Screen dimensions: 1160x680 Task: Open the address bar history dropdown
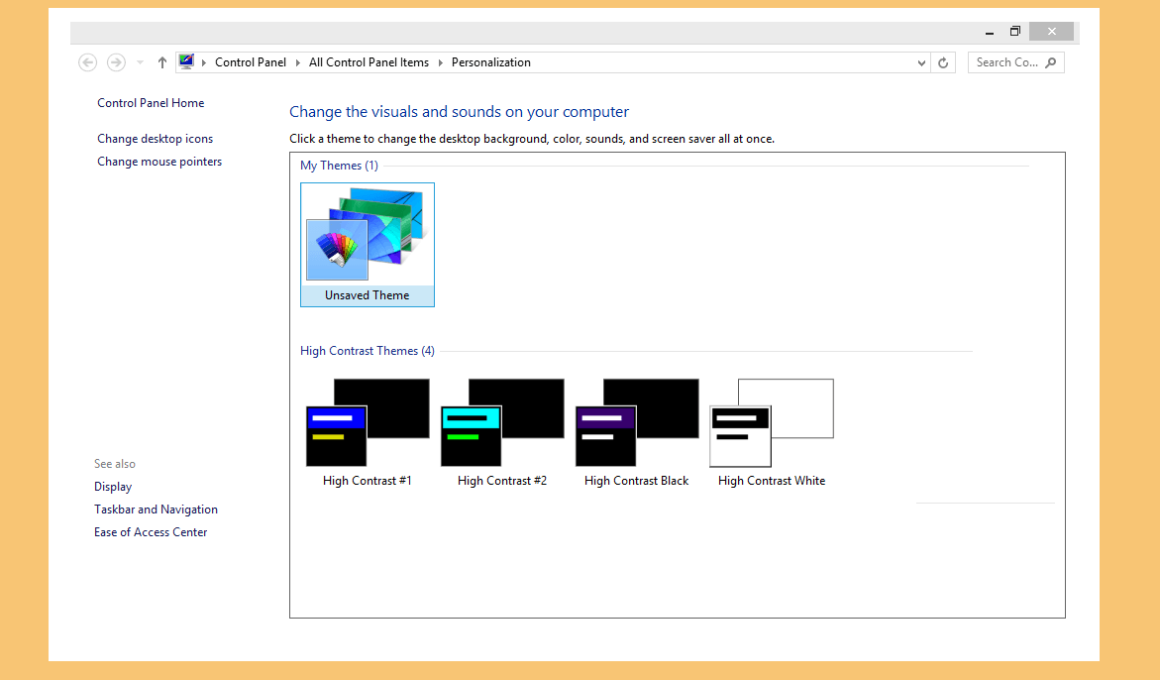921,63
